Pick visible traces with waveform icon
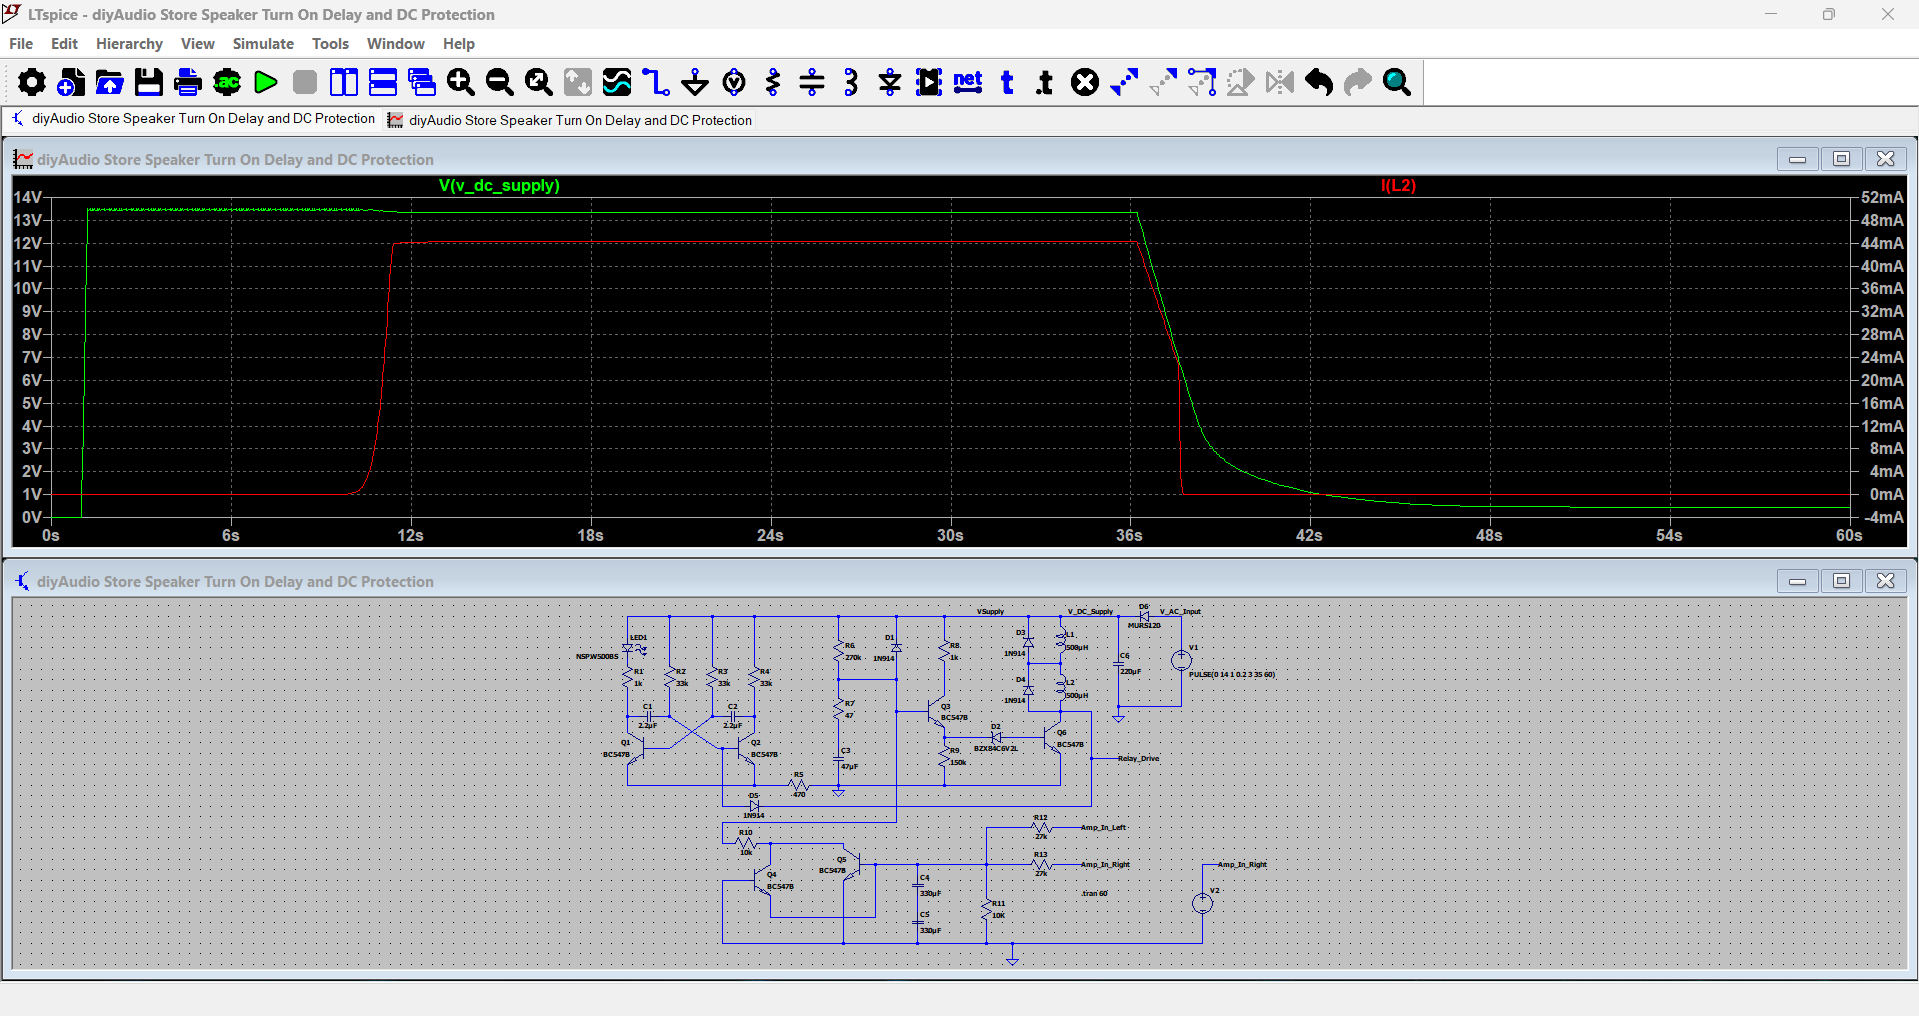The image size is (1919, 1016). (617, 82)
